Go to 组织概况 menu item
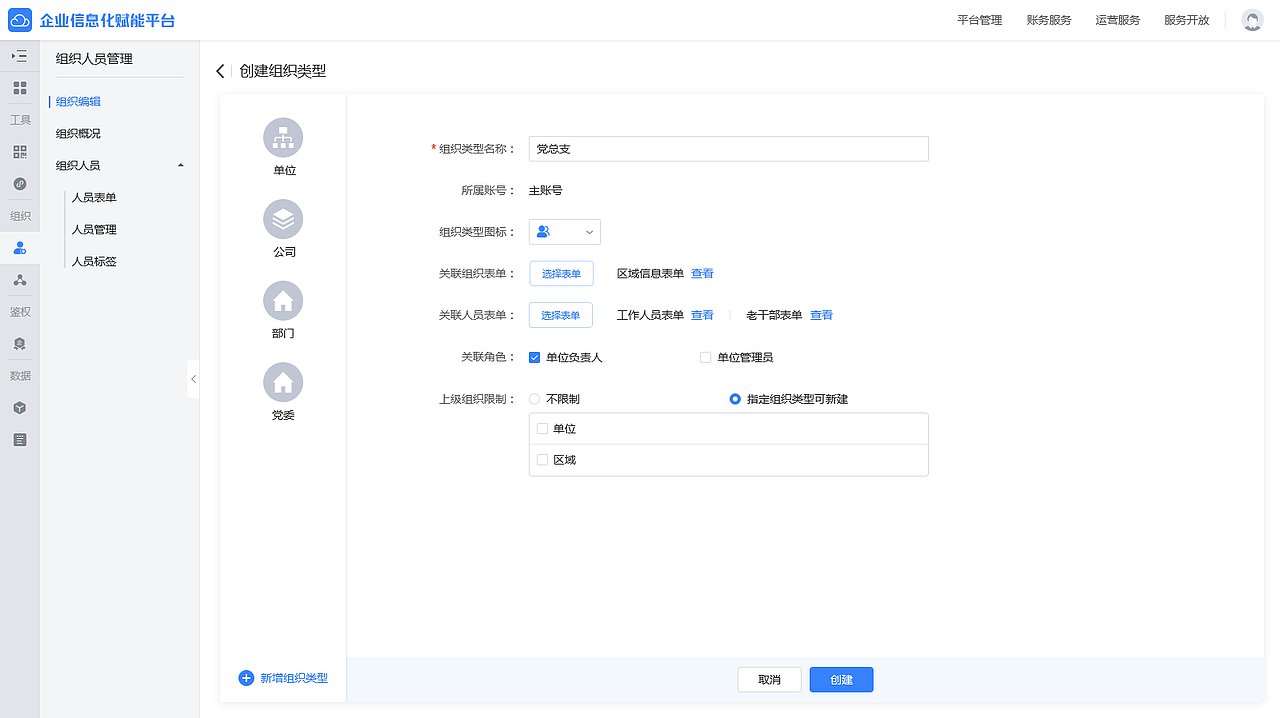 (x=78, y=133)
